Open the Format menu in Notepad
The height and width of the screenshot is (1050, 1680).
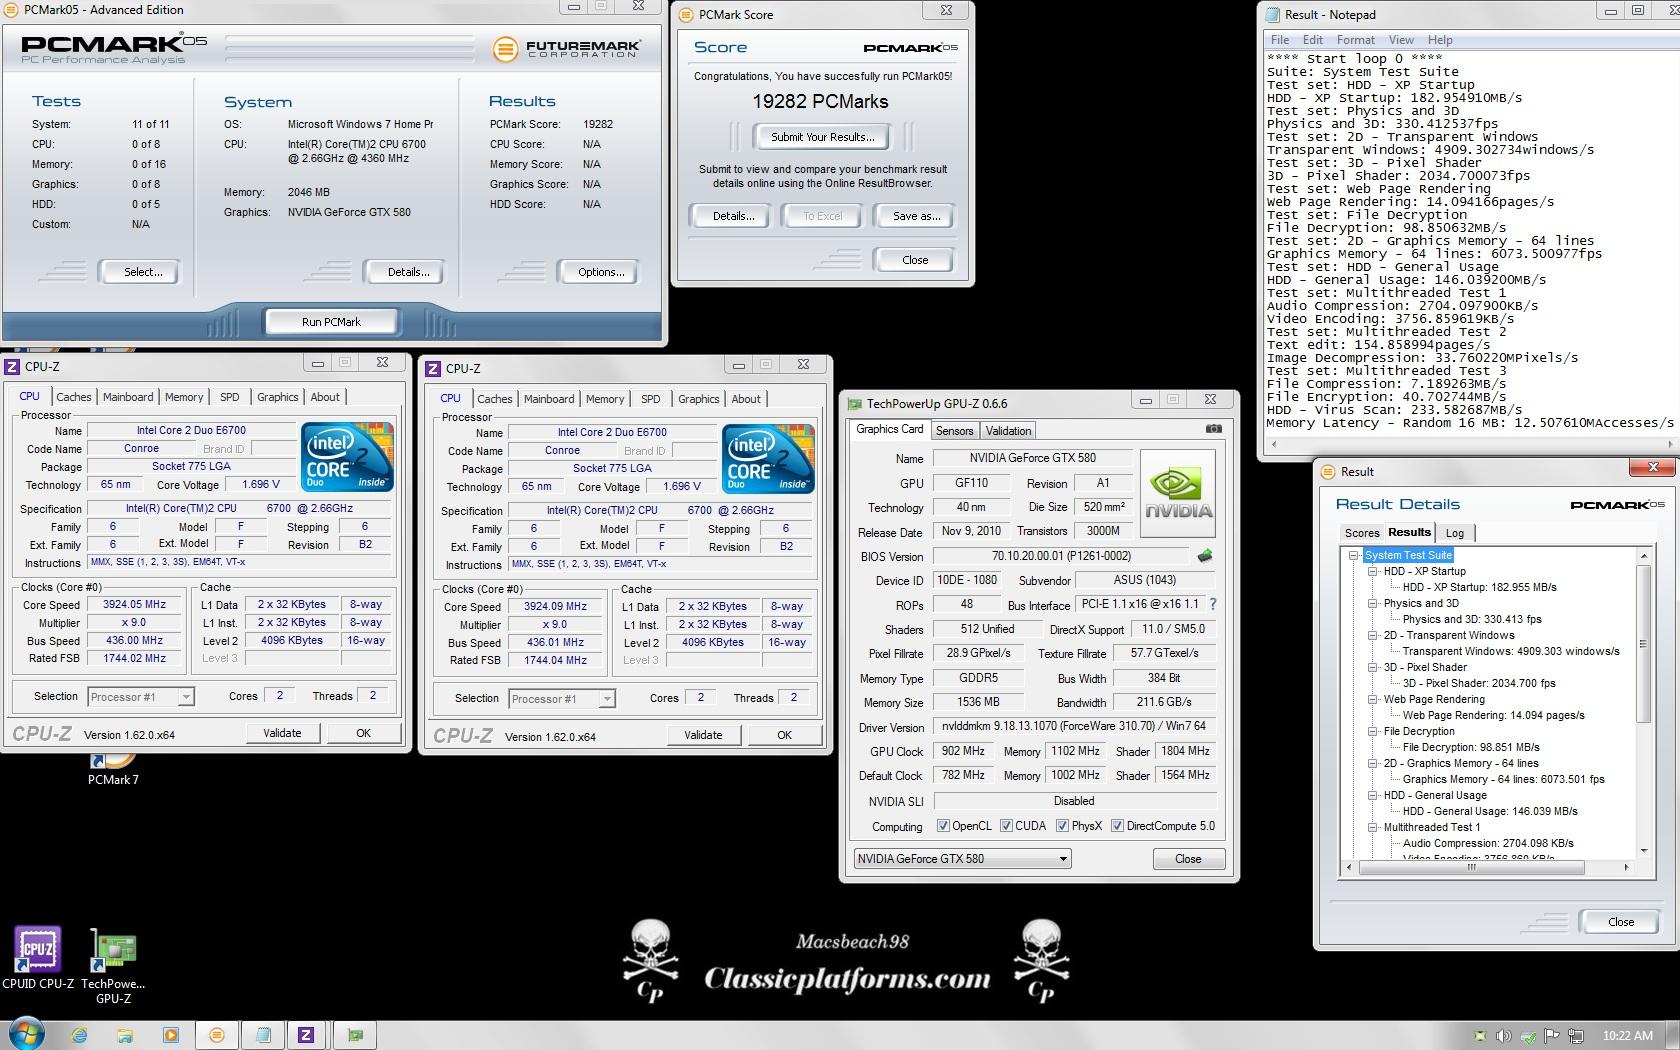pyautogui.click(x=1355, y=40)
